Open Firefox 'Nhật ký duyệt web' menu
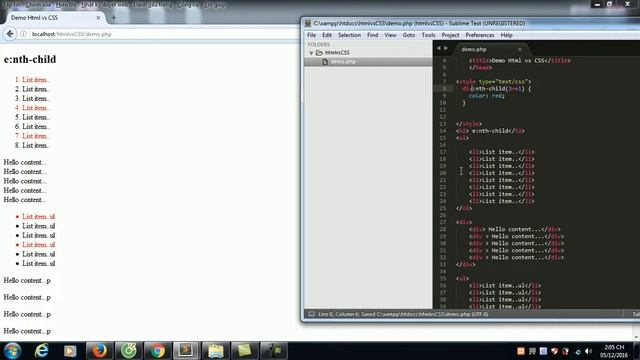The image size is (640, 360). (x=104, y=4)
